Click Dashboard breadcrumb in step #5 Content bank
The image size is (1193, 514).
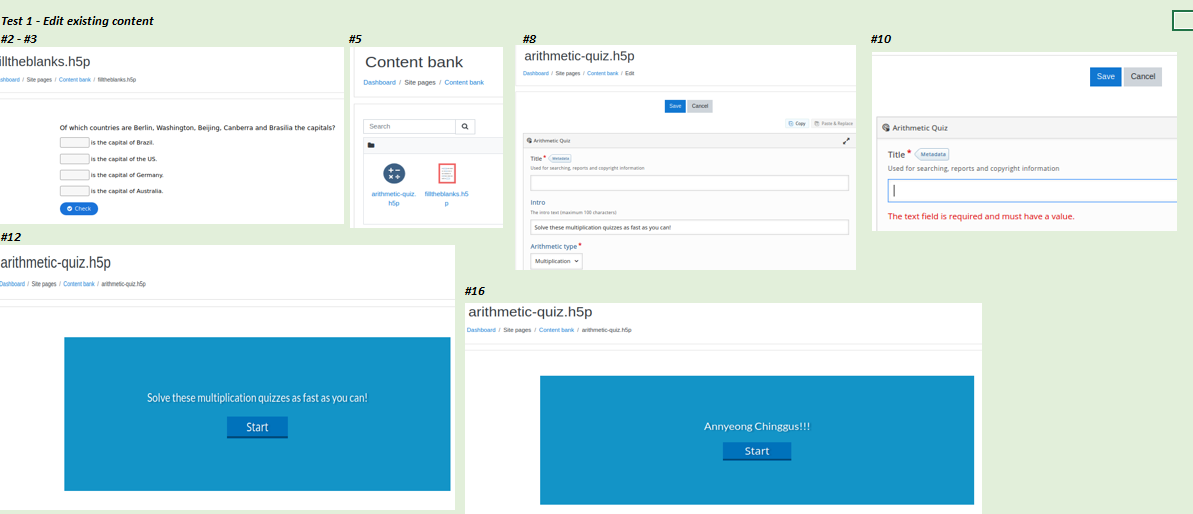point(380,82)
